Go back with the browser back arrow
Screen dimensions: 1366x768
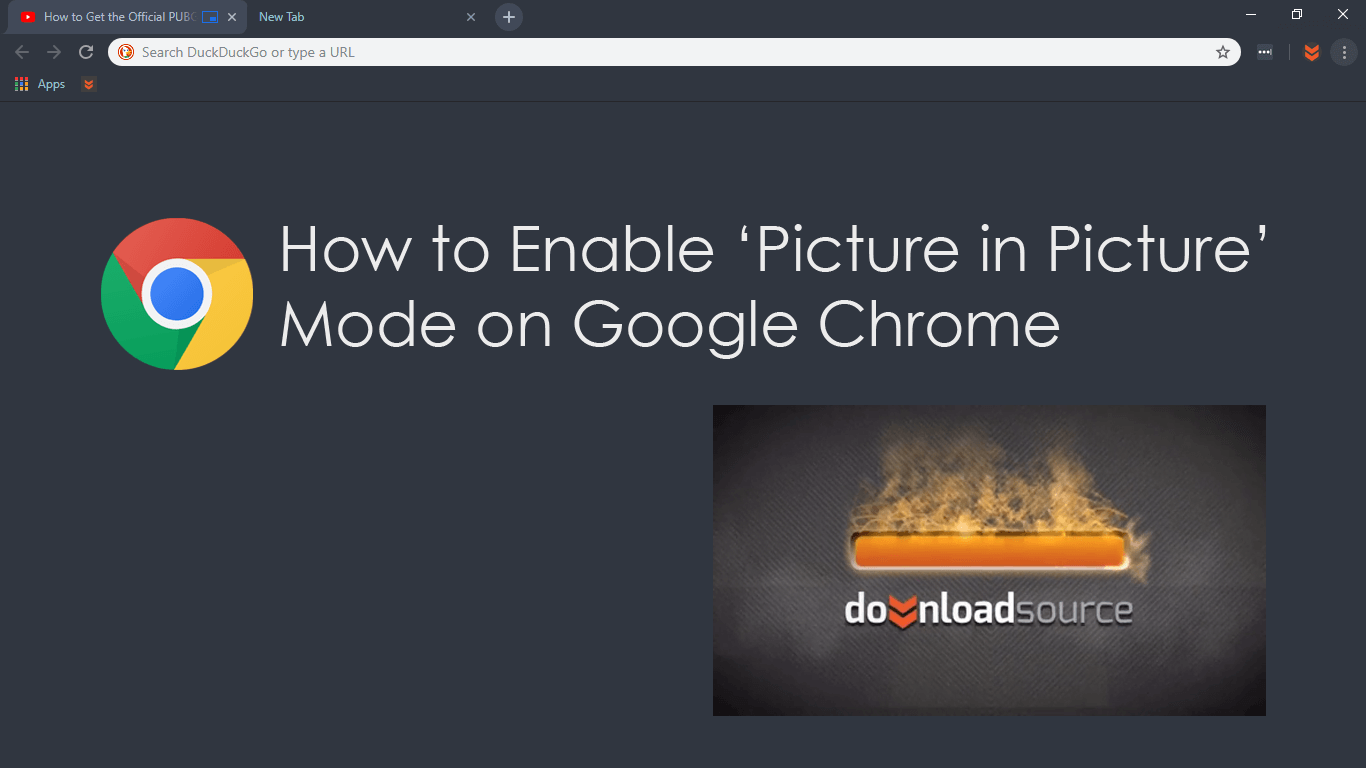(22, 52)
